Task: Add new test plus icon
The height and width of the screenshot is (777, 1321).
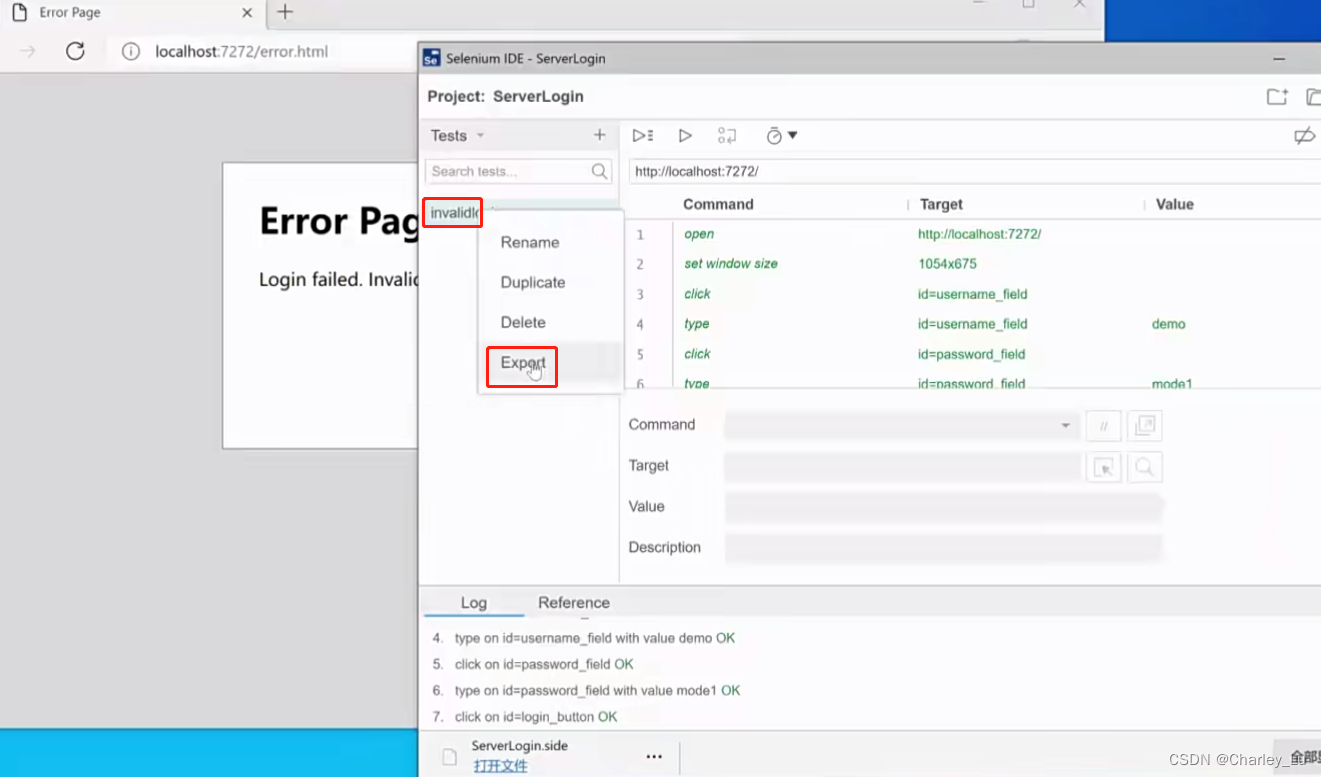Action: pyautogui.click(x=600, y=135)
